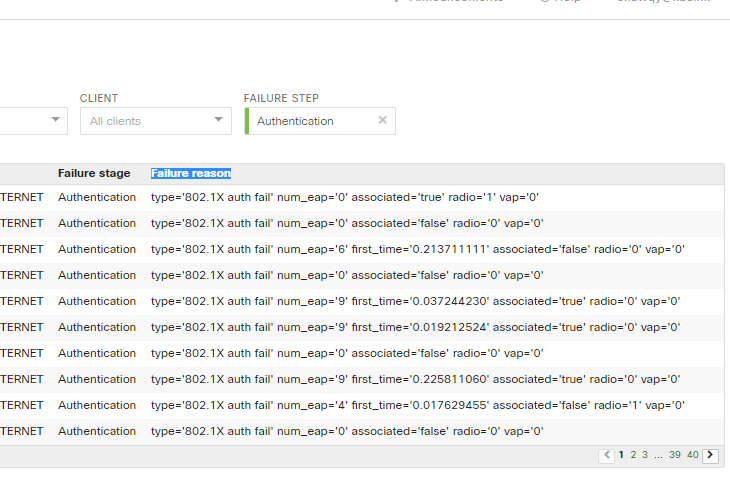The image size is (730, 479).
Task: Click the FAILURE STEP filter label
Action: (281, 98)
